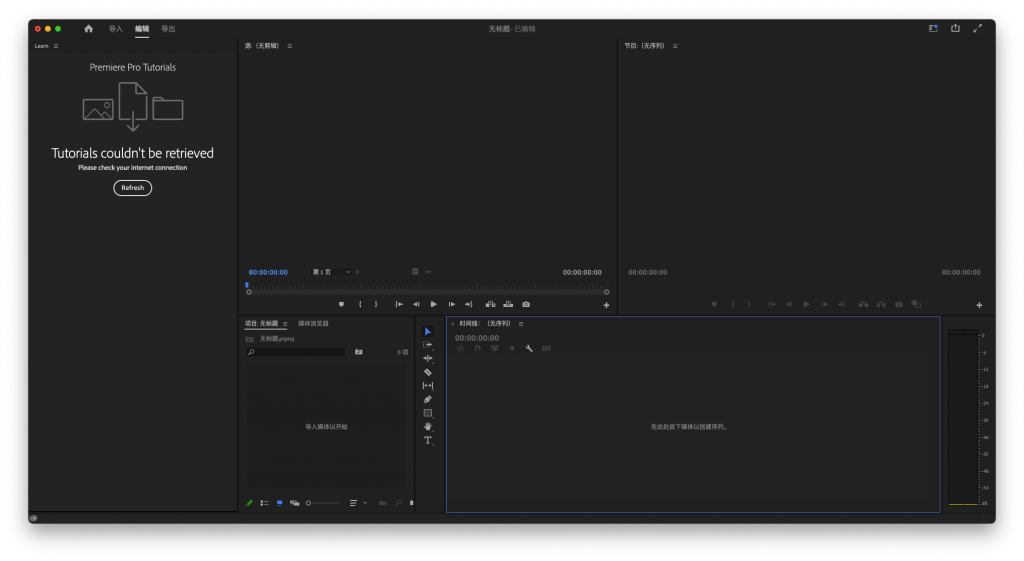Toggle project writable green pencil icon
This screenshot has width=1024, height=561.
point(249,503)
